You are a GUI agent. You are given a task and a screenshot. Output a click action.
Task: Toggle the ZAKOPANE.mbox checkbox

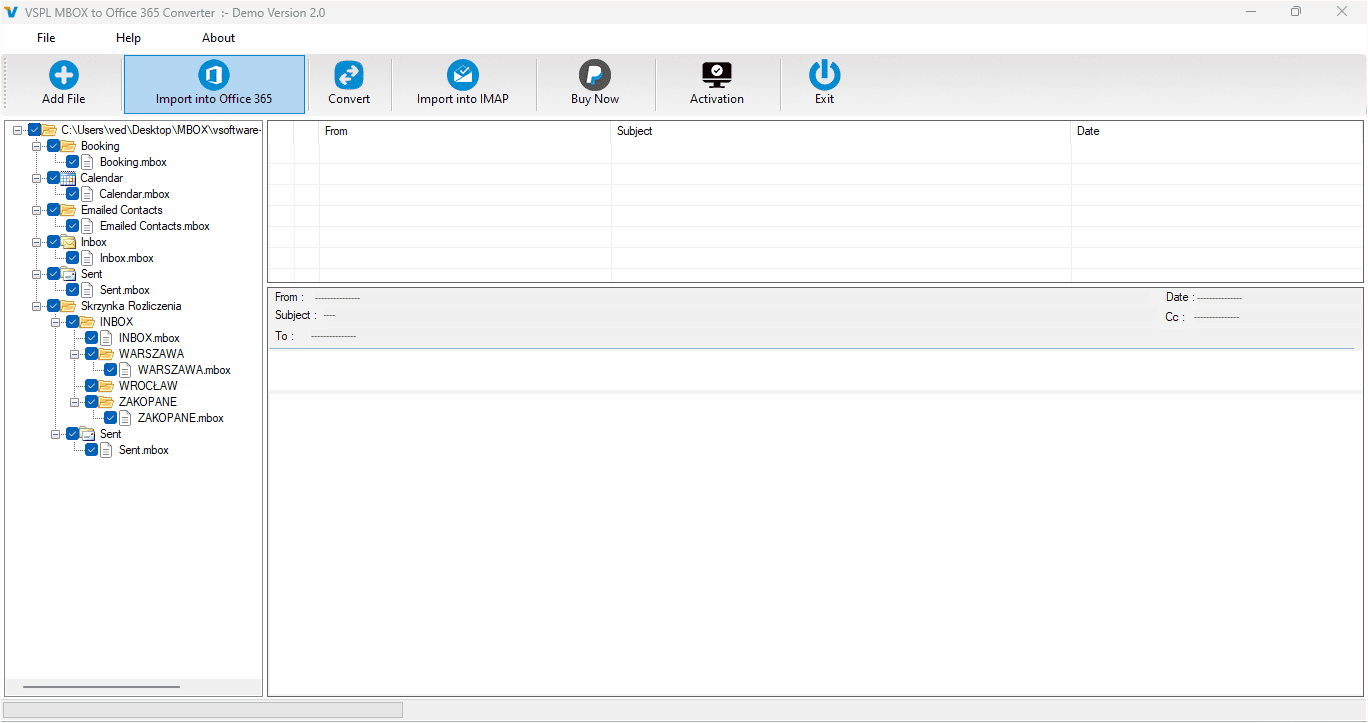tap(111, 418)
